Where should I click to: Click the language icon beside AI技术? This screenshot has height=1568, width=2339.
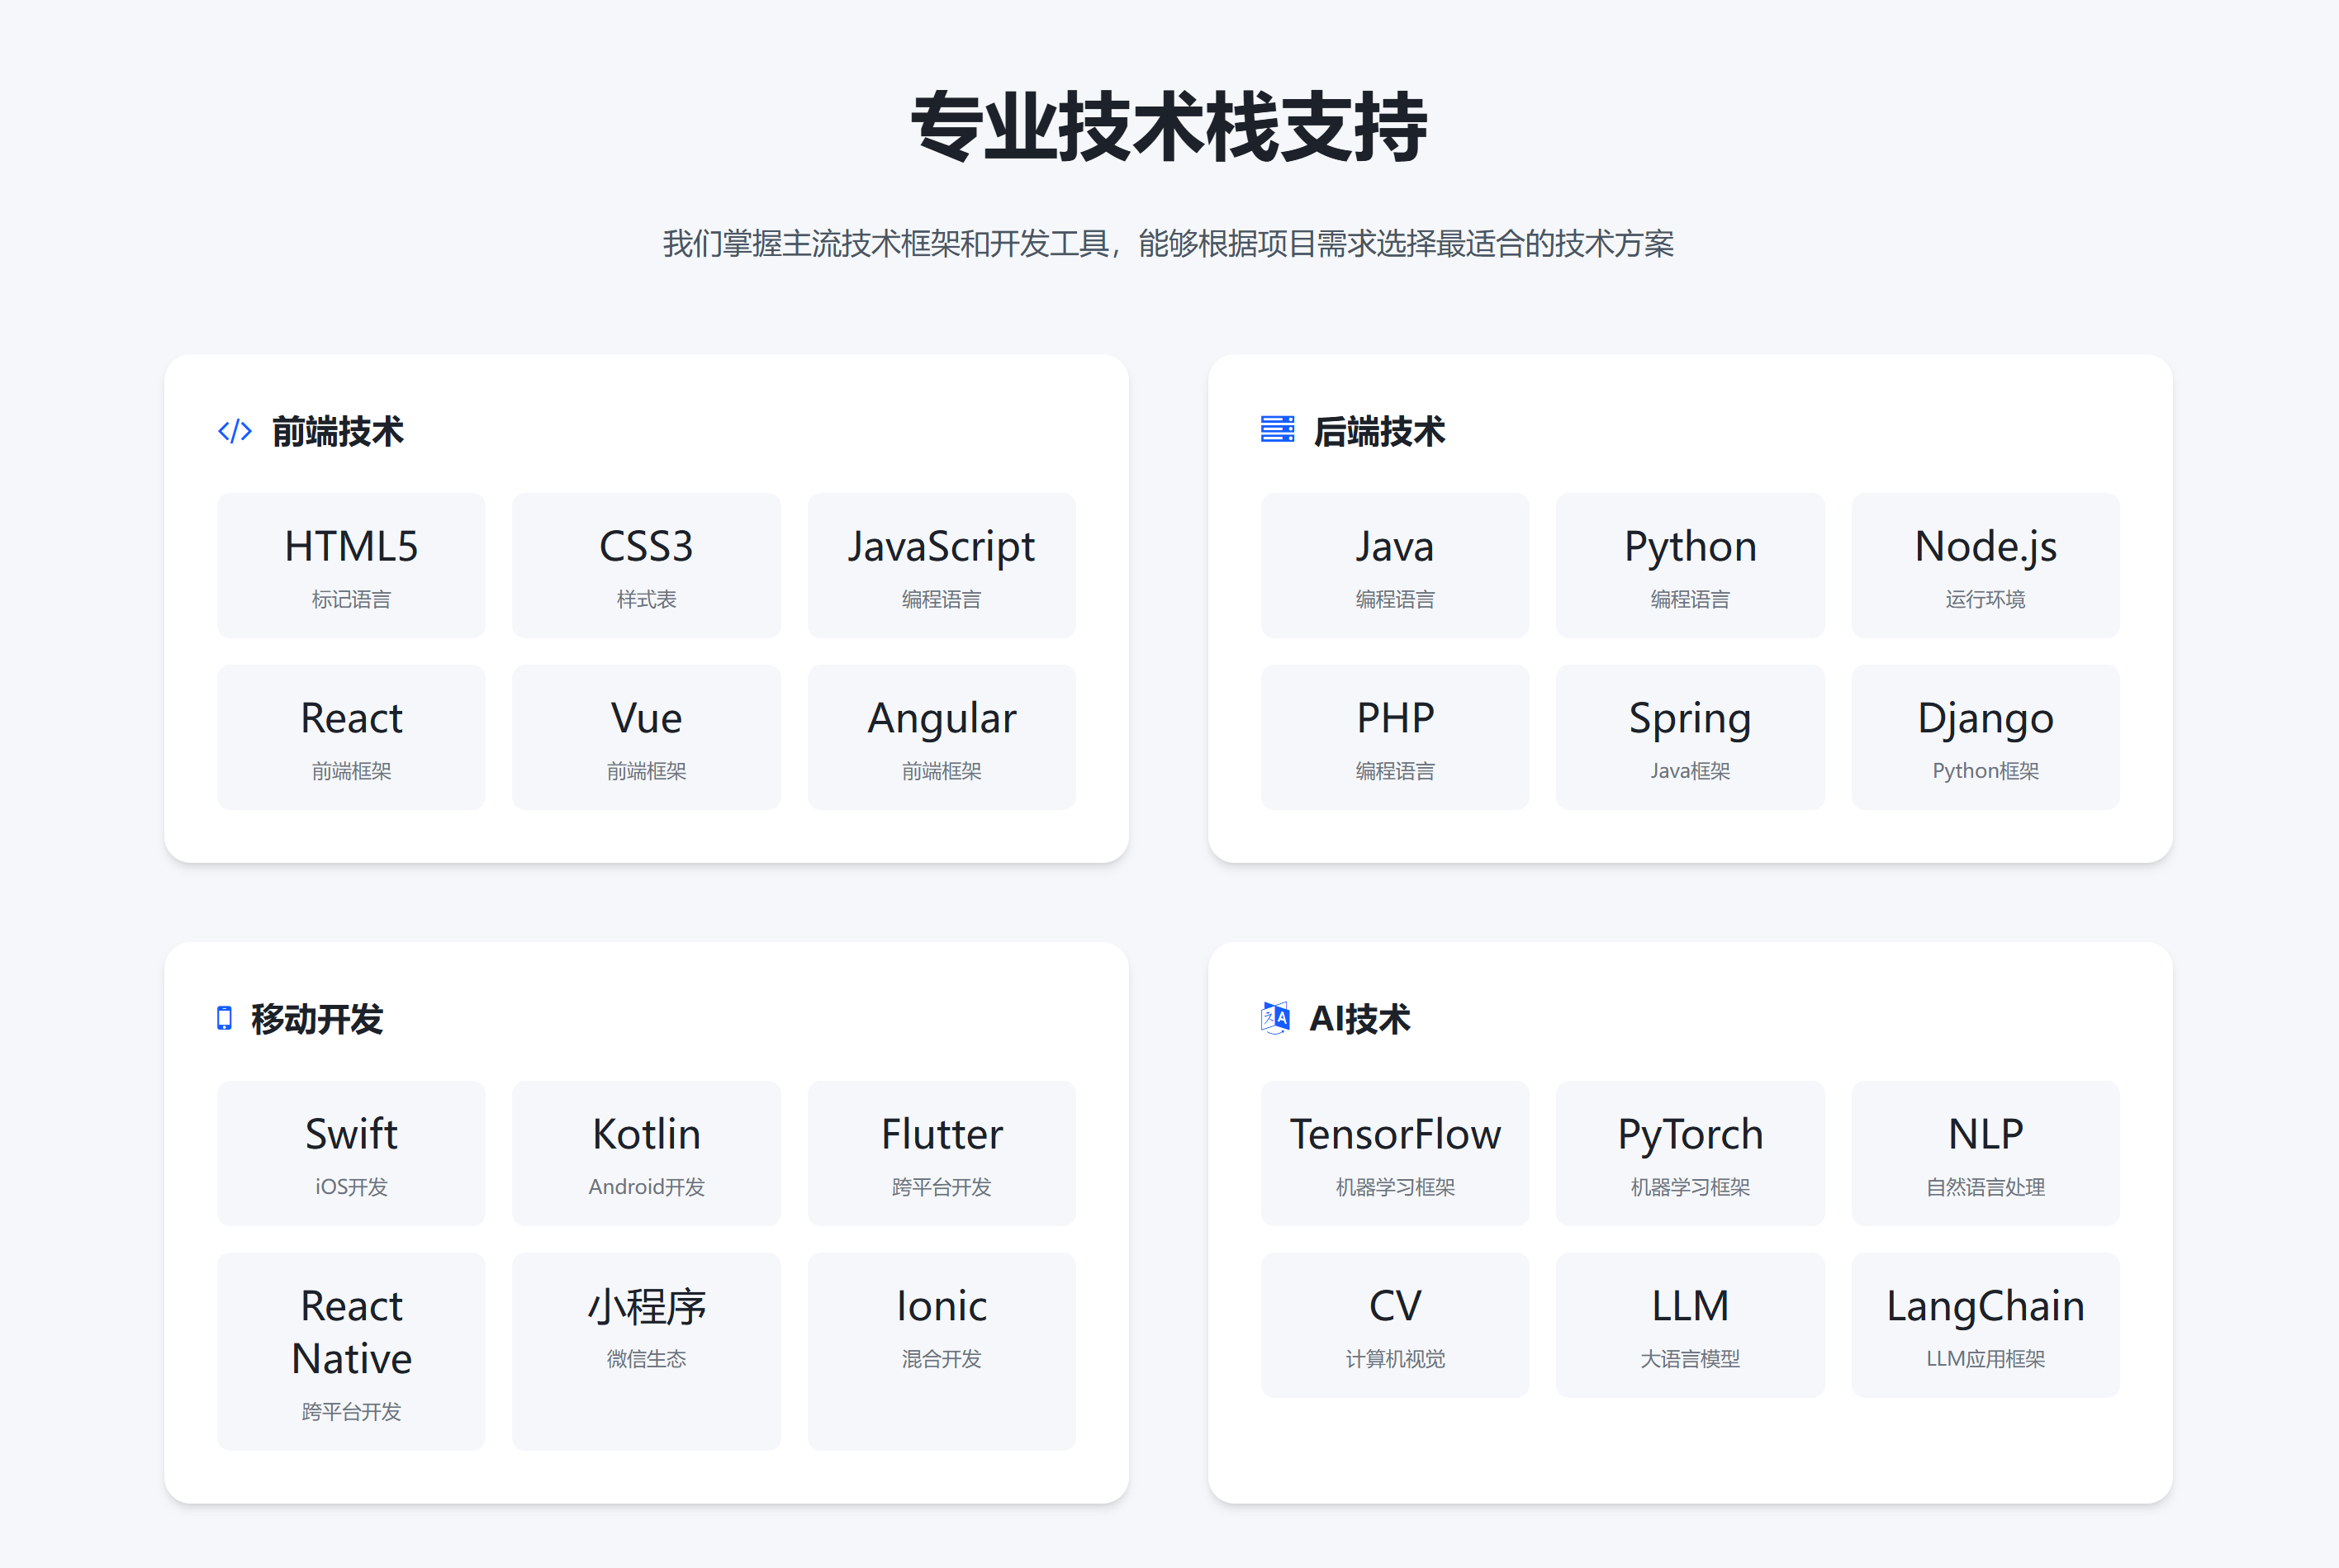pos(1275,1018)
